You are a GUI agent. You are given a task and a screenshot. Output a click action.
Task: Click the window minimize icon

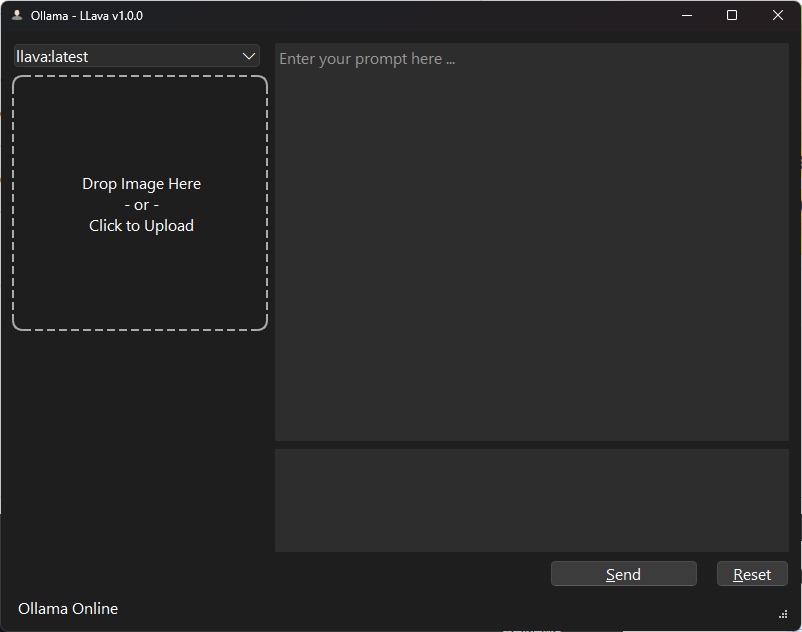point(686,15)
